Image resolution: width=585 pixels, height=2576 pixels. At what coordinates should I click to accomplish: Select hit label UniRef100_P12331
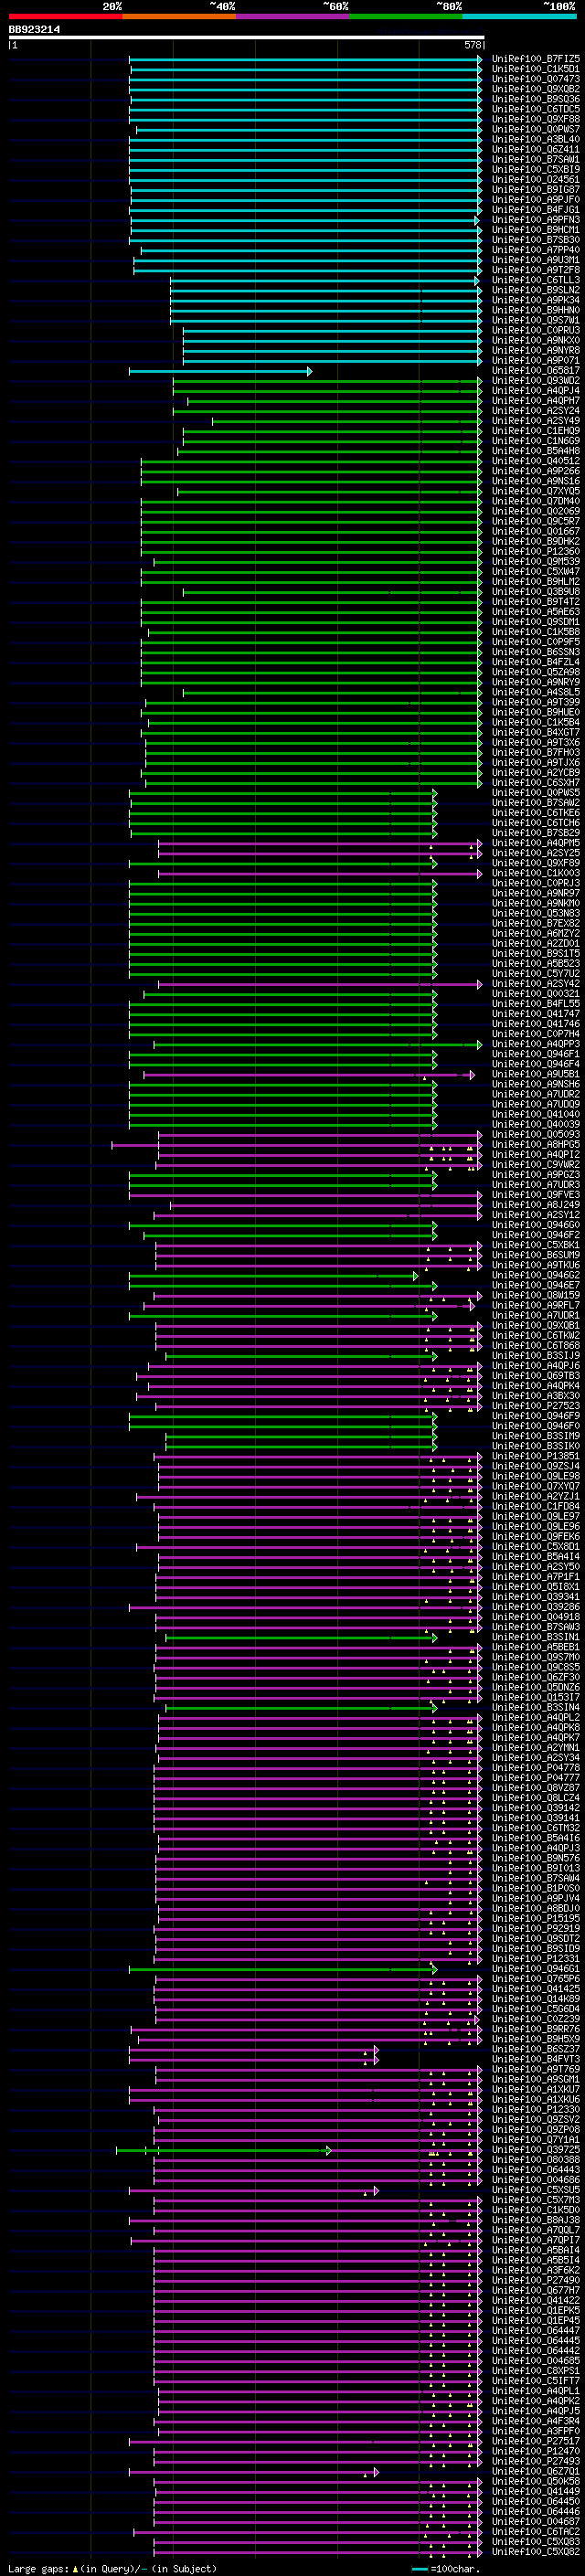point(536,1959)
